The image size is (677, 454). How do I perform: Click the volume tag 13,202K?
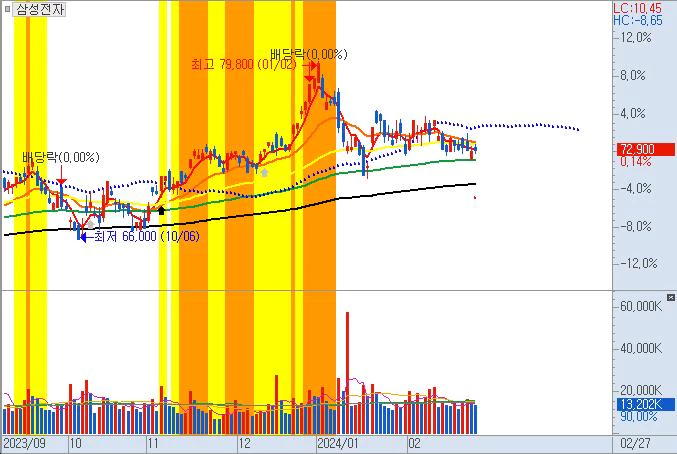(646, 404)
